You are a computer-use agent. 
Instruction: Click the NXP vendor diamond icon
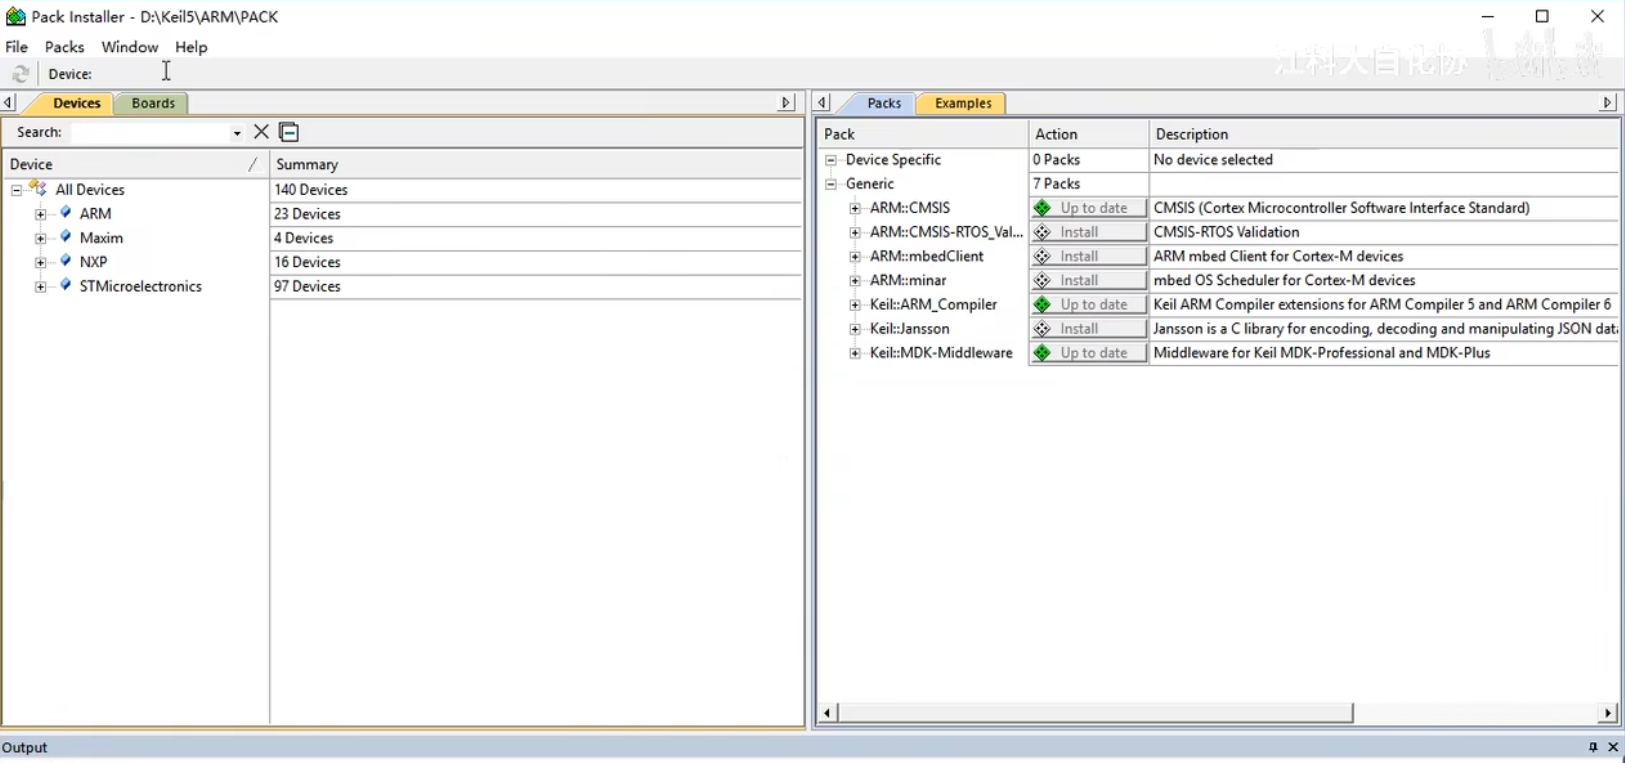coord(66,260)
